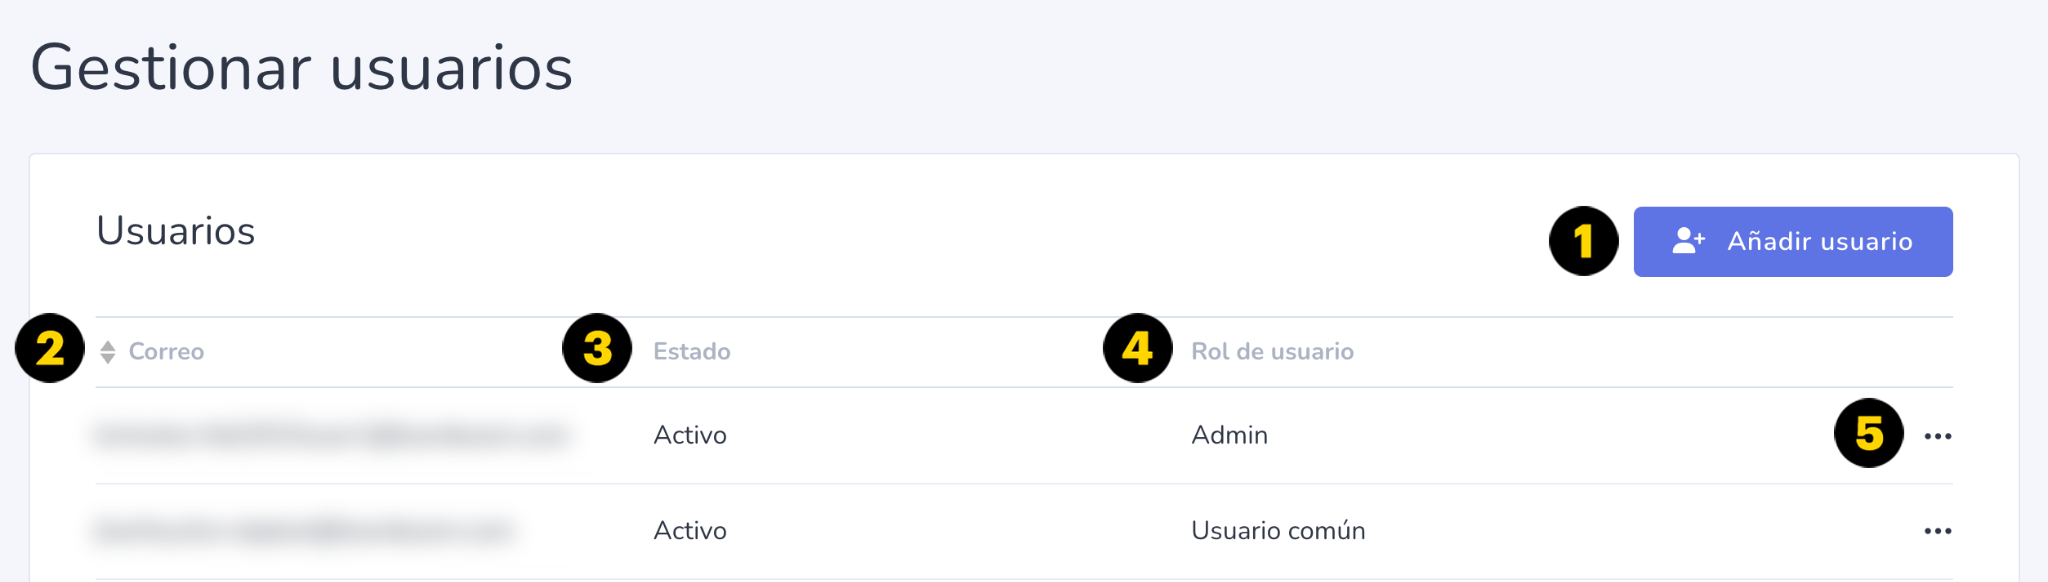Click the Activo status in the Admin row
This screenshot has width=2048, height=582.
click(x=690, y=435)
